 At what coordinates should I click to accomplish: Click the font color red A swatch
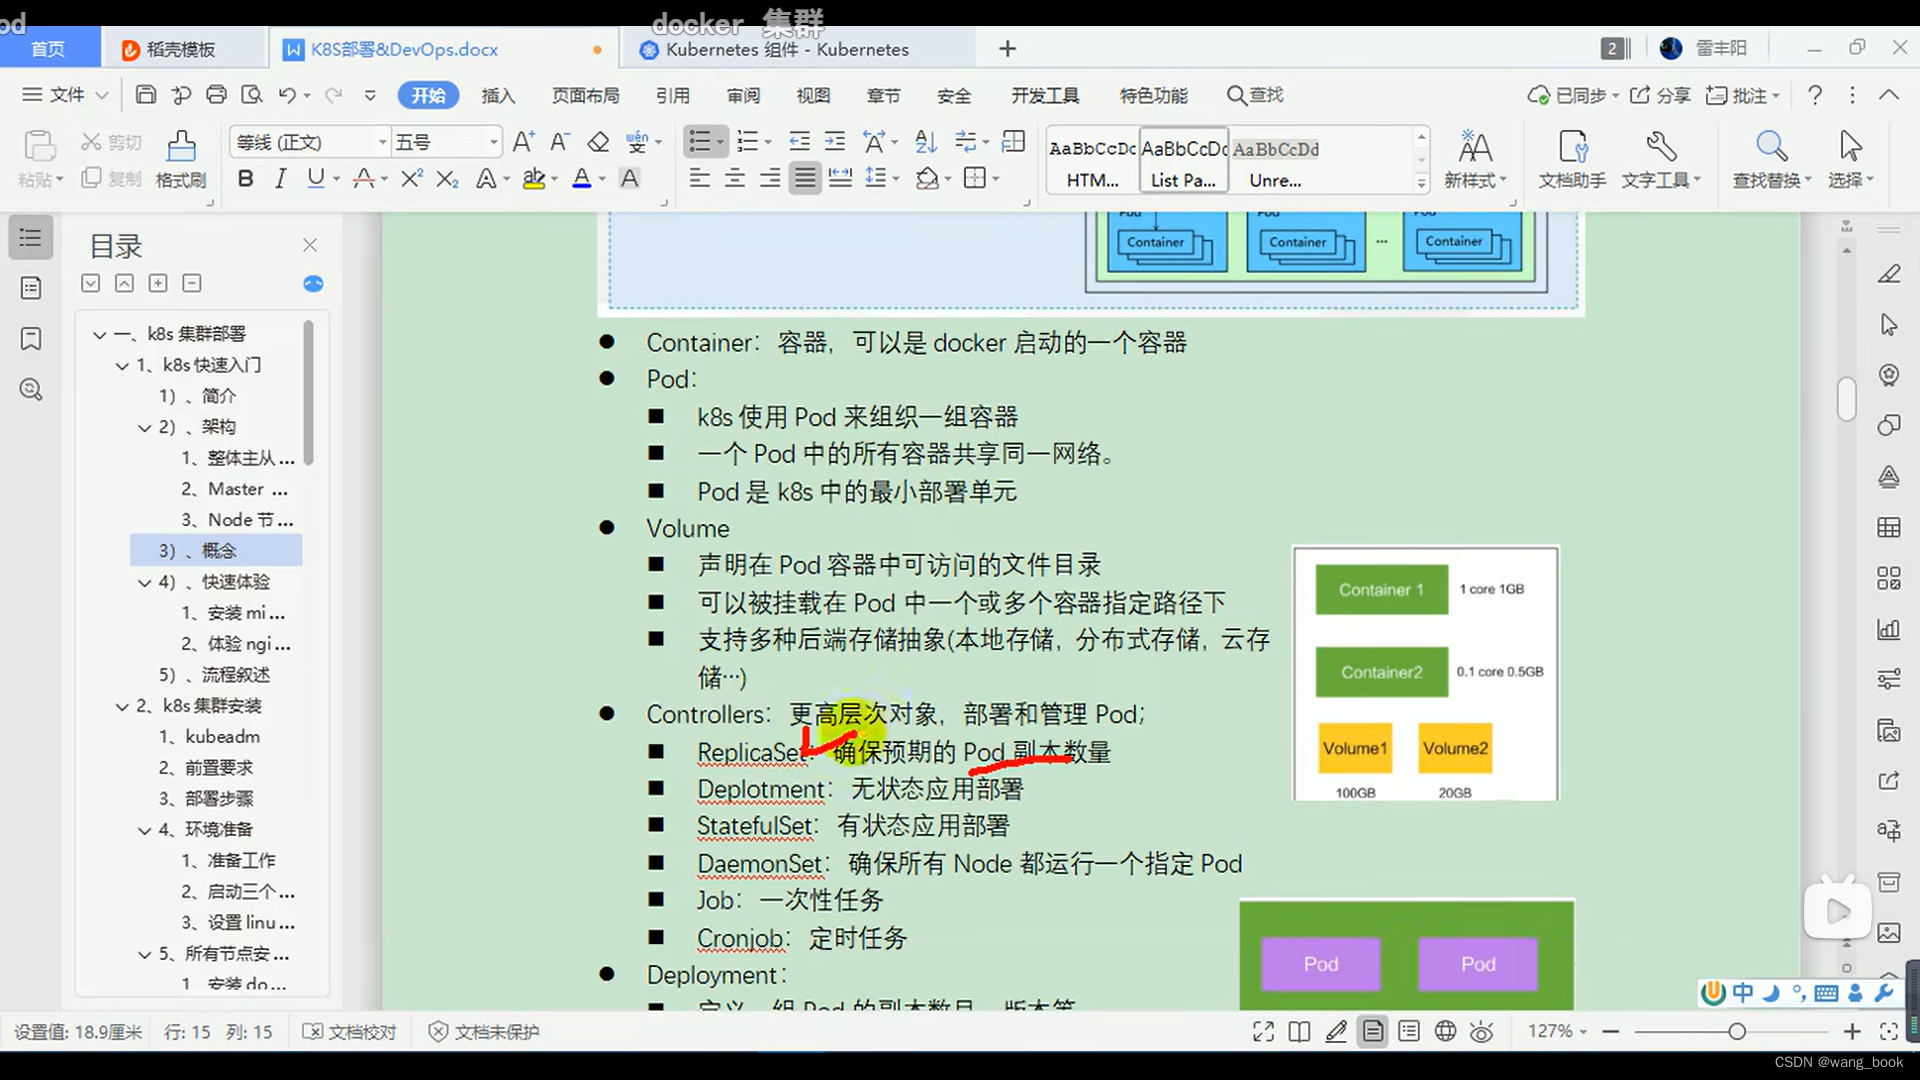582,179
